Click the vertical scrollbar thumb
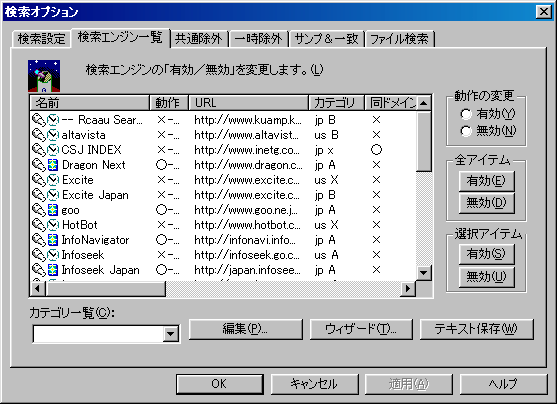557x404 pixels. click(423, 141)
